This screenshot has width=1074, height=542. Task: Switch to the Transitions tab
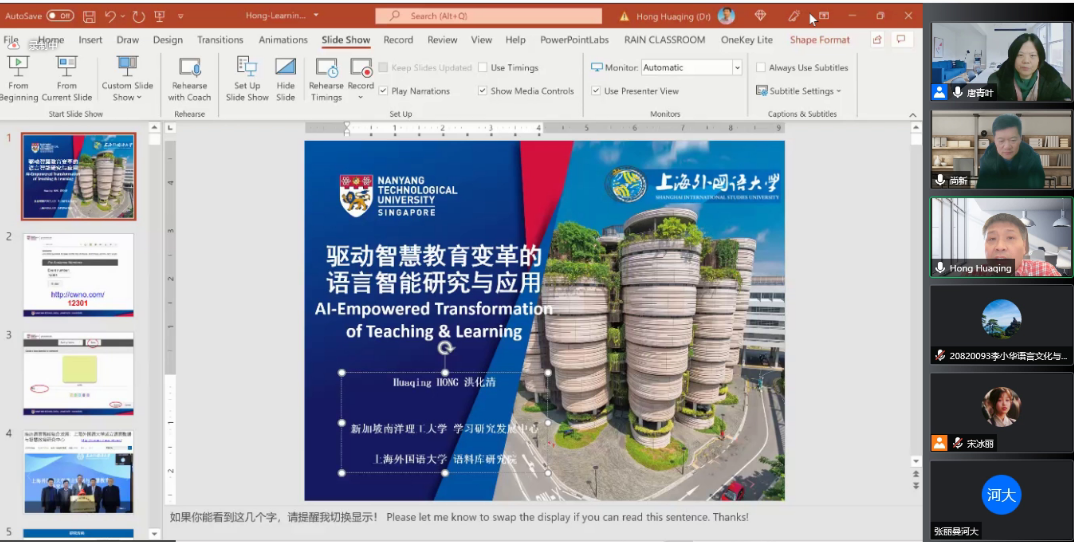coord(220,40)
